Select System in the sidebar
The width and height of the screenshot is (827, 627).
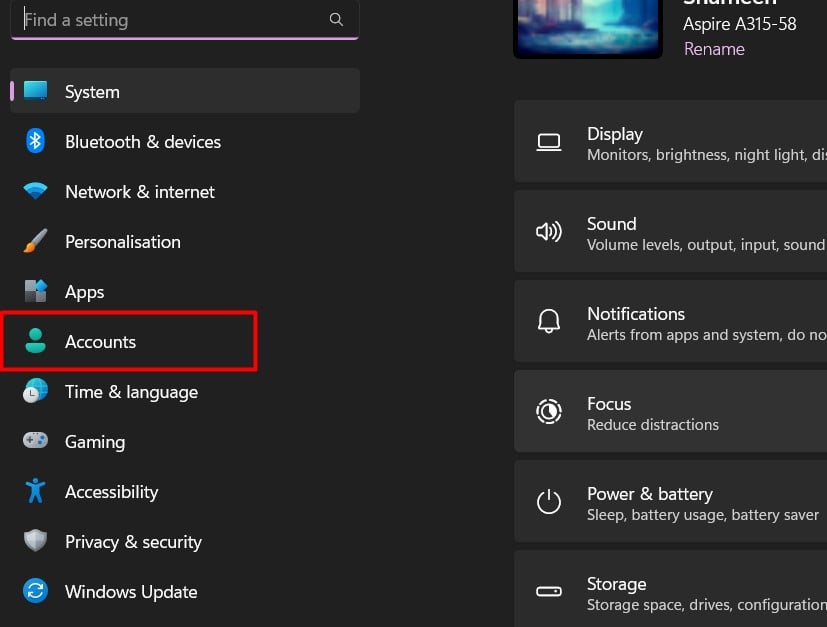(92, 92)
